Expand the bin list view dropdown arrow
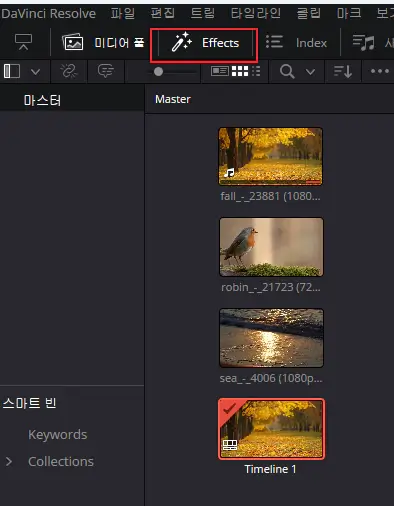This screenshot has height=506, width=394. point(35,72)
